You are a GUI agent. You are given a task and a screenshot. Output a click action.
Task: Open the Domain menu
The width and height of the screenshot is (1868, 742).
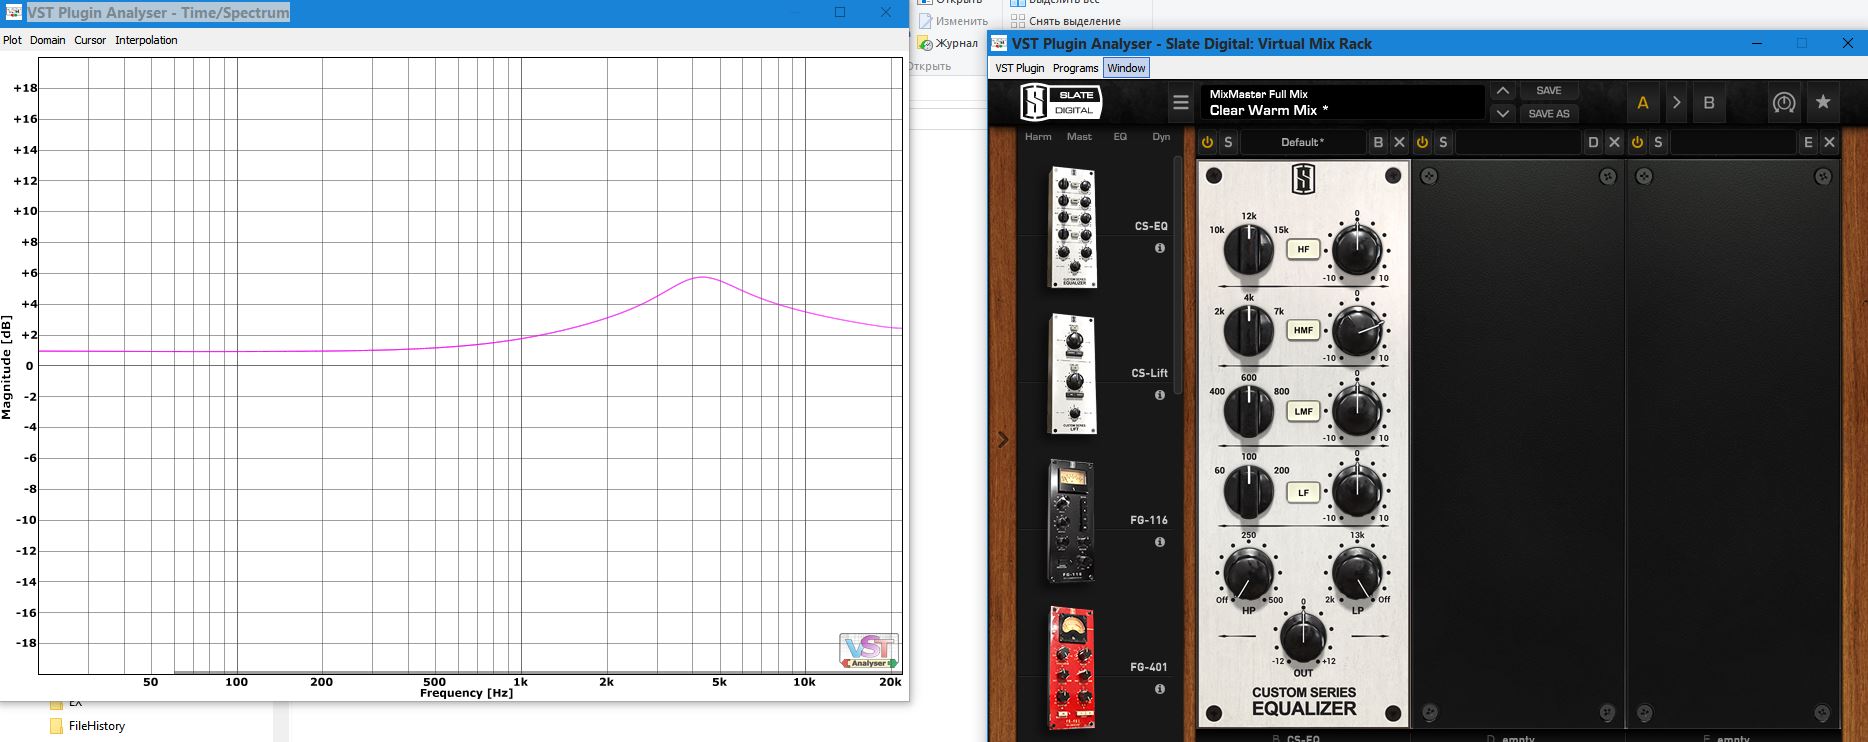(x=48, y=40)
